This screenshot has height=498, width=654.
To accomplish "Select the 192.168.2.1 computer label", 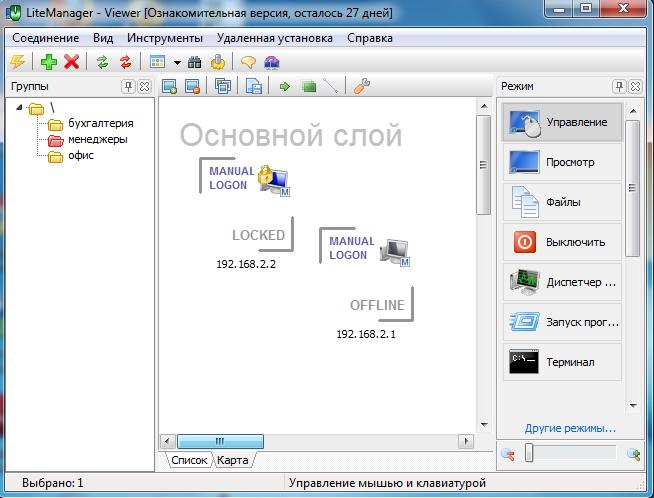I will coord(366,335).
